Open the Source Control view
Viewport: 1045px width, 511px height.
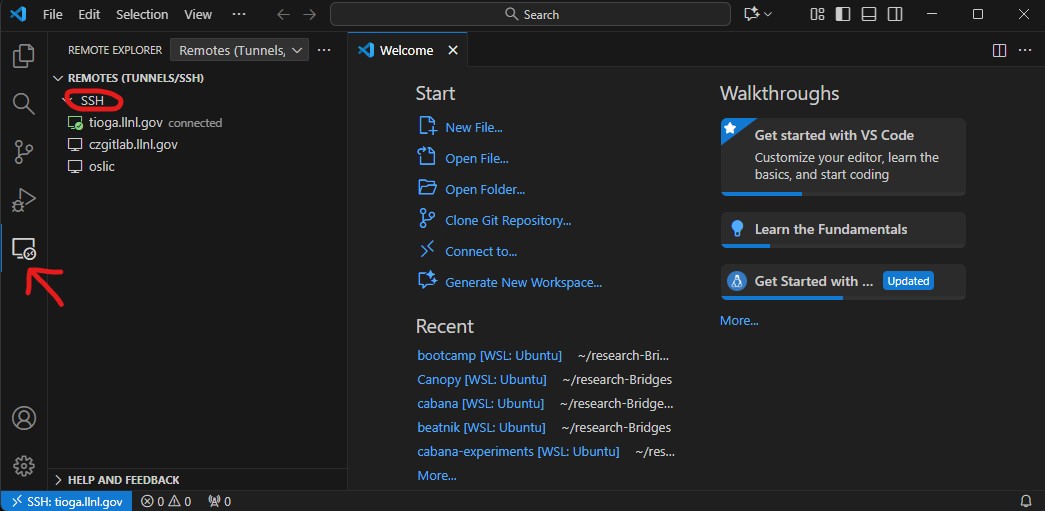point(24,152)
